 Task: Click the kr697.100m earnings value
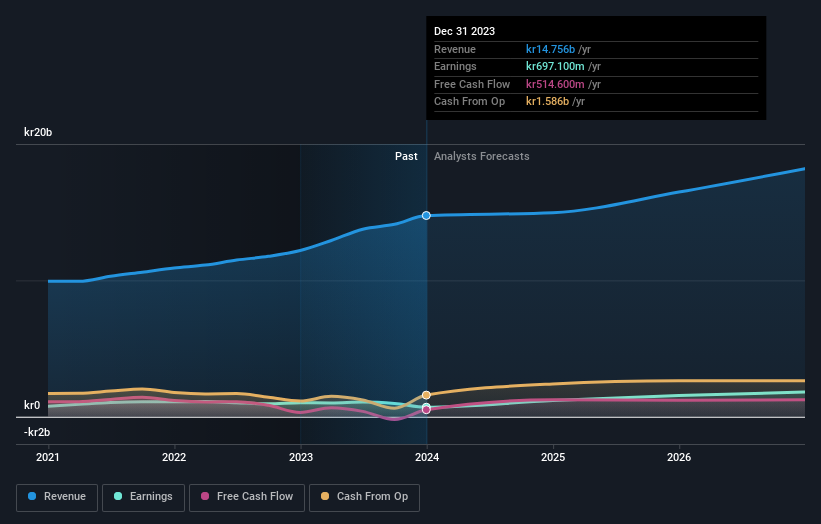[x=555, y=66]
